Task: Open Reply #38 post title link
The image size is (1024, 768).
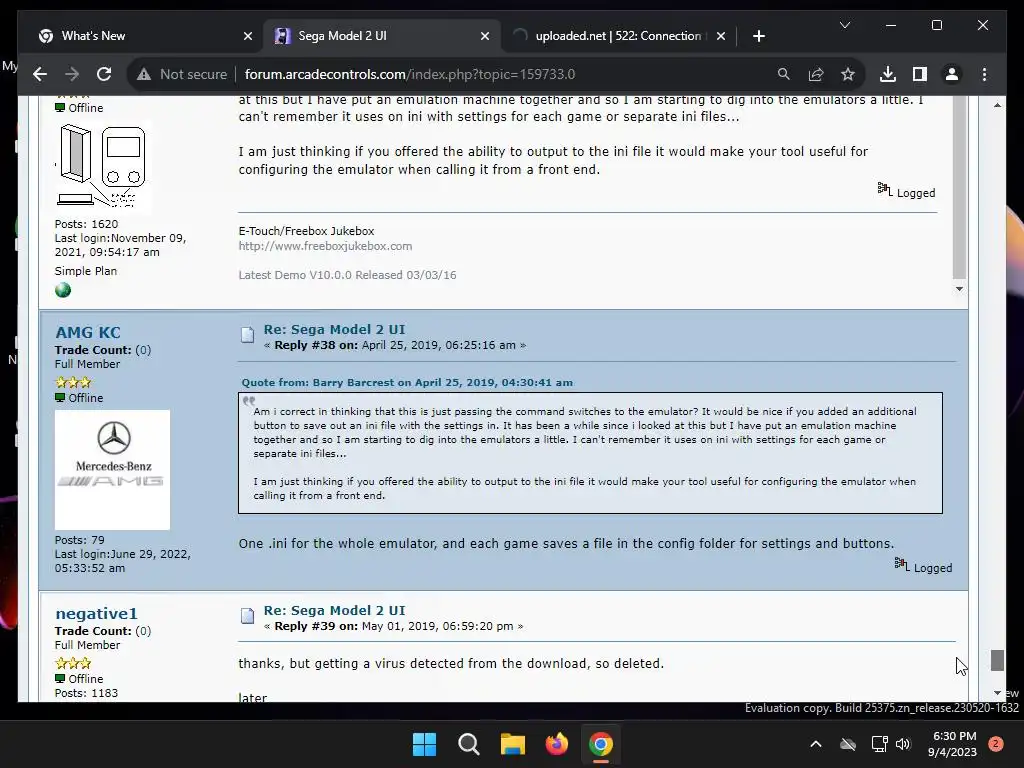Action: click(334, 330)
